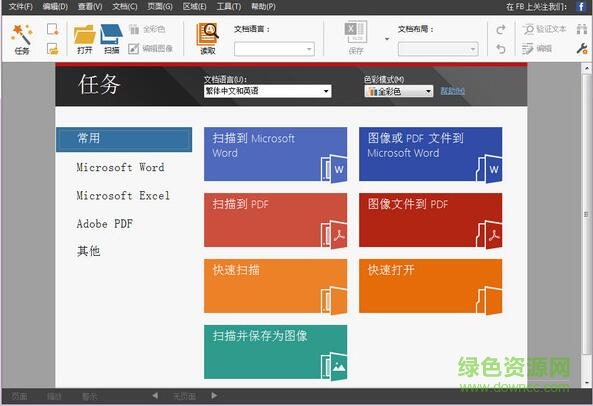Click the new blank page icon
Screen dimensions: 593x406
click(x=53, y=29)
